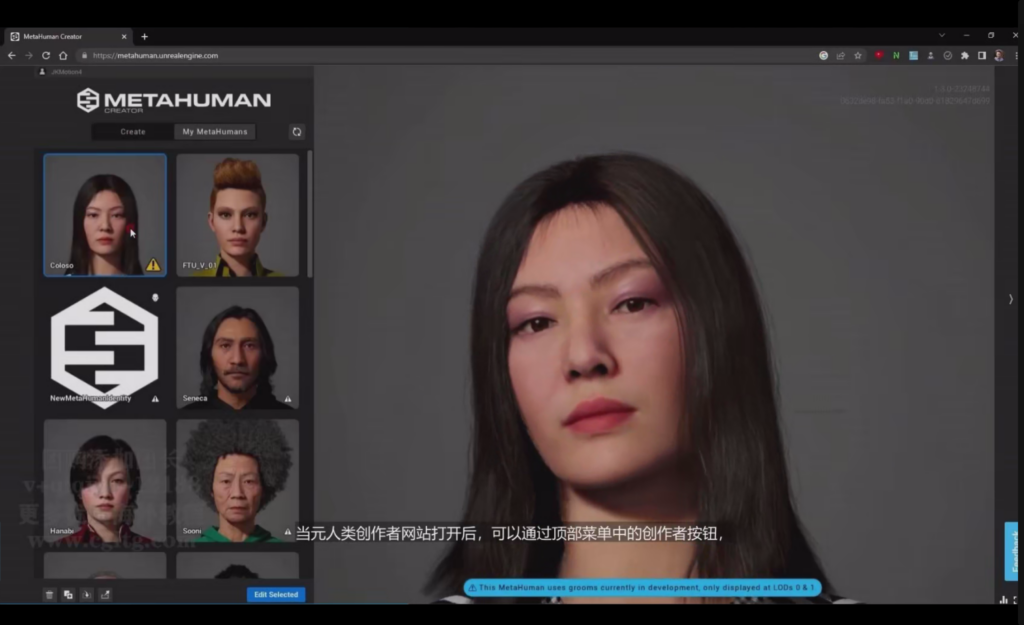
Task: Click the grooms in development warning banner
Action: coord(642,588)
